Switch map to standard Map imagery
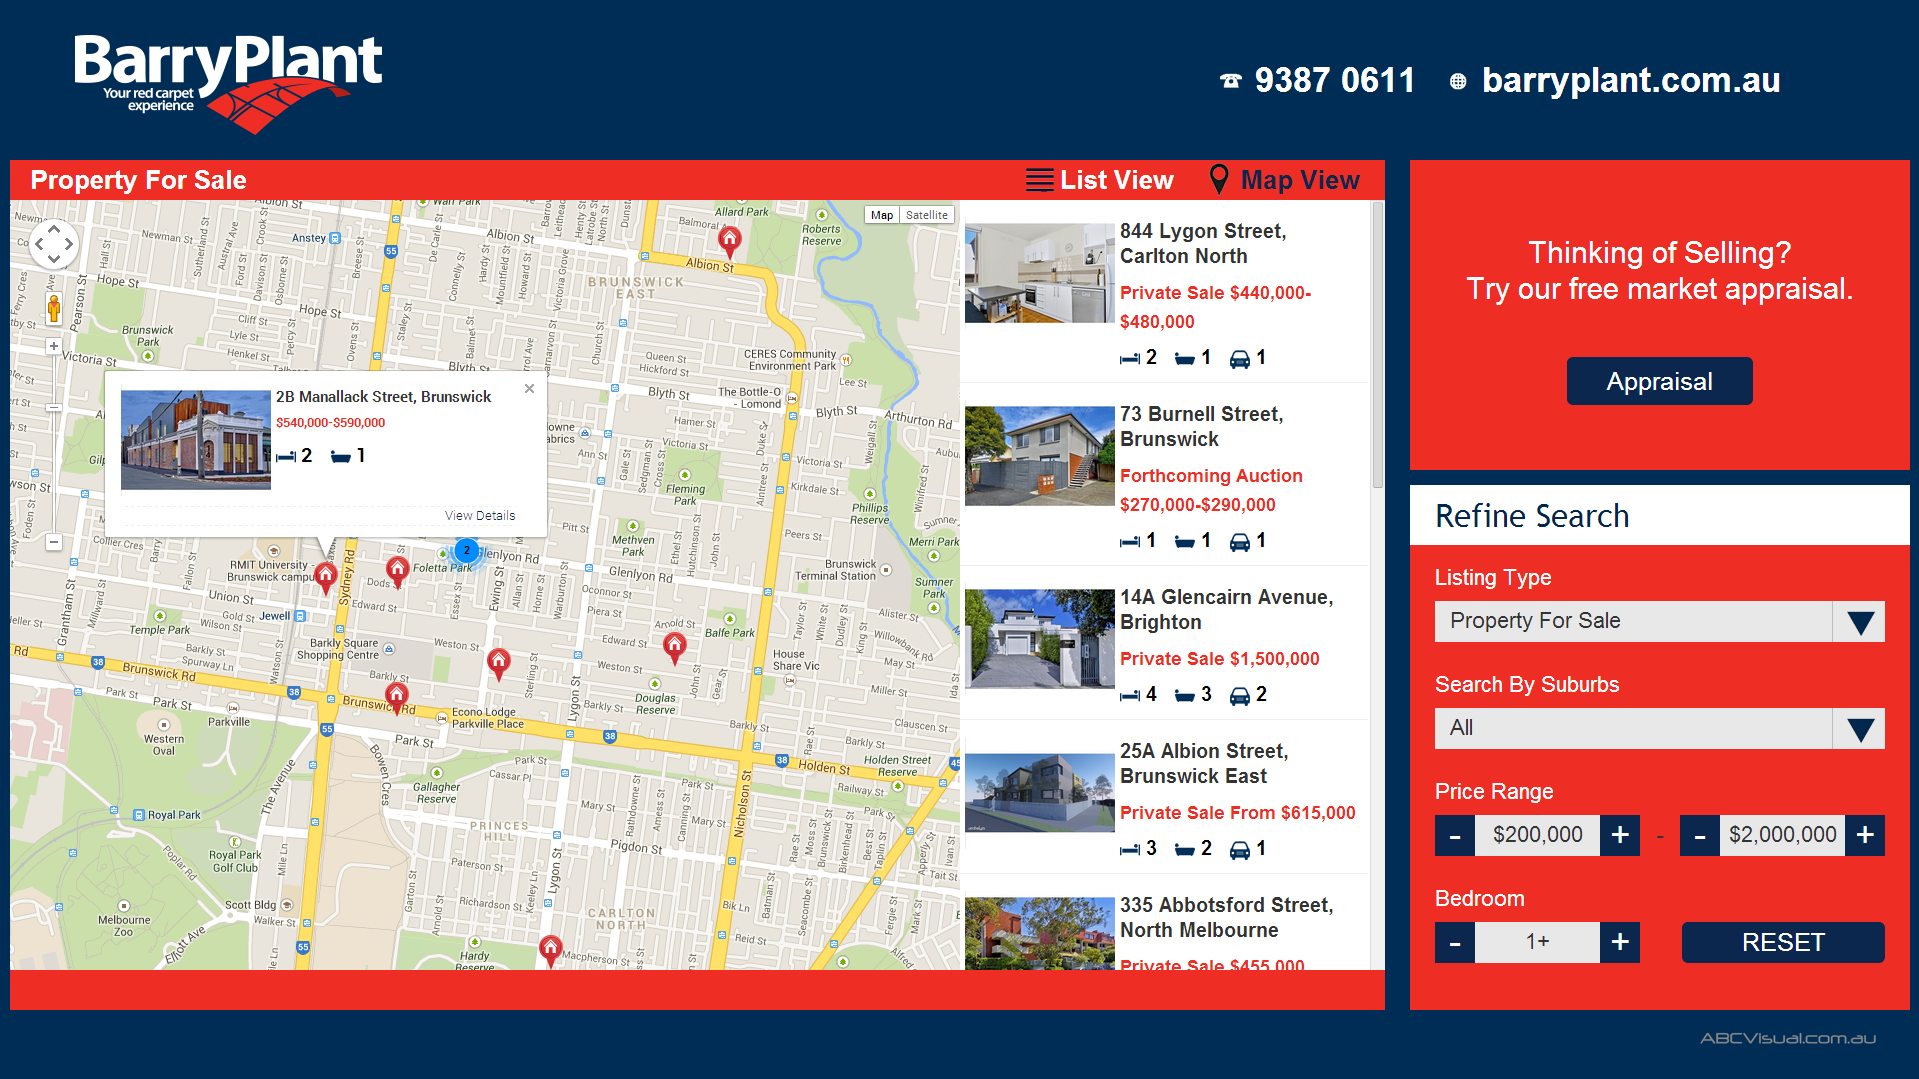The width and height of the screenshot is (1919, 1079). (x=881, y=215)
